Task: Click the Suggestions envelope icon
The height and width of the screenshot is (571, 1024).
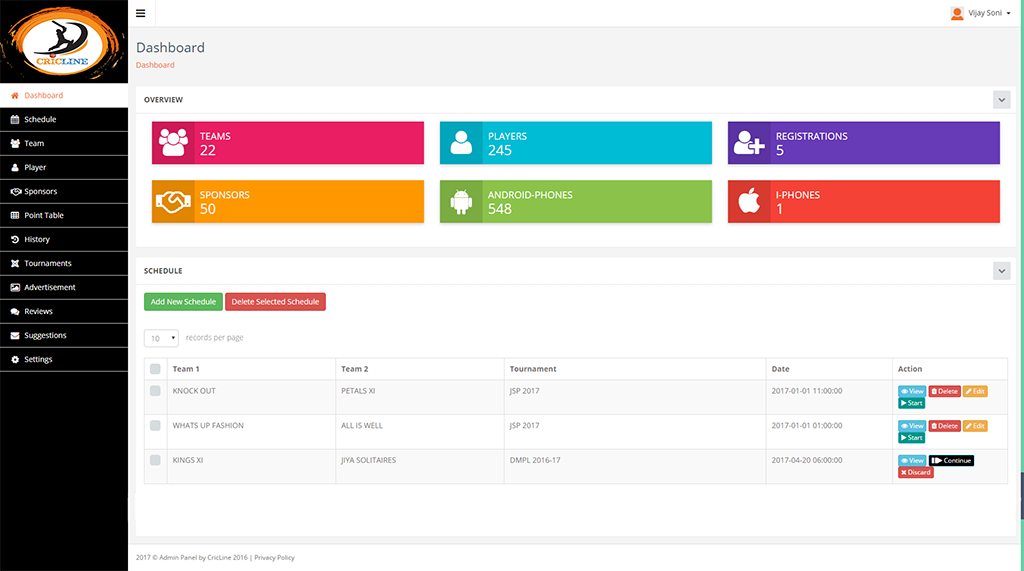Action: 15,335
